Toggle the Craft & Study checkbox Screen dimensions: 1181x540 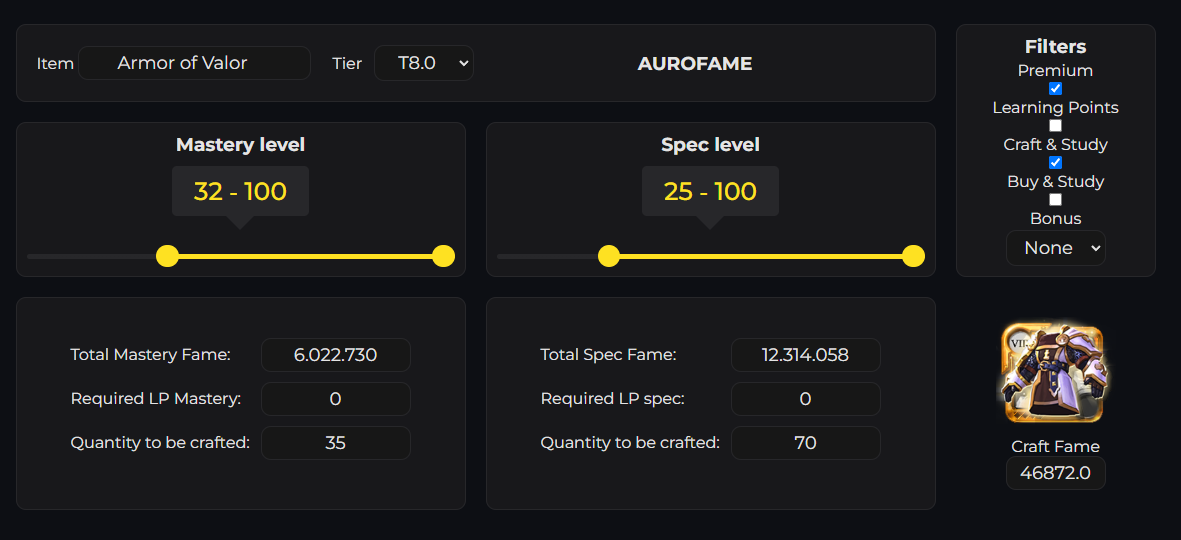pos(1055,163)
